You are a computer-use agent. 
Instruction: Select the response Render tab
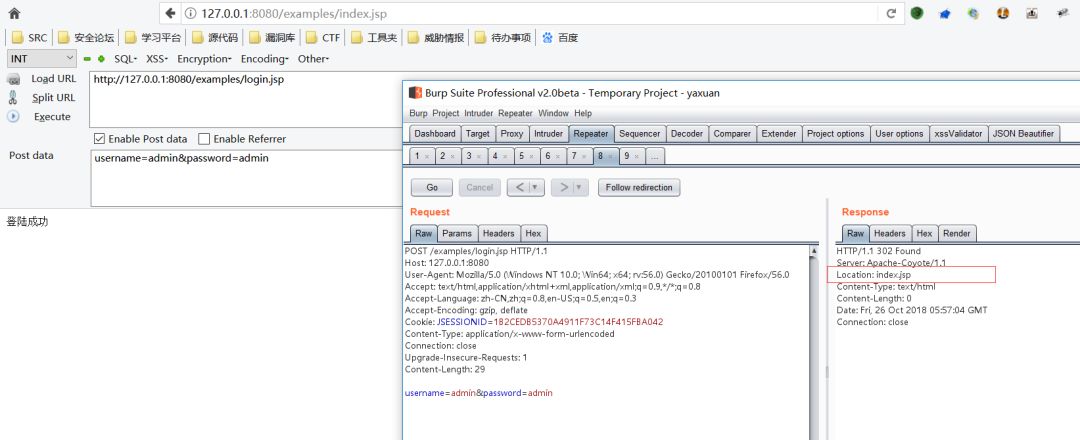(x=957, y=233)
